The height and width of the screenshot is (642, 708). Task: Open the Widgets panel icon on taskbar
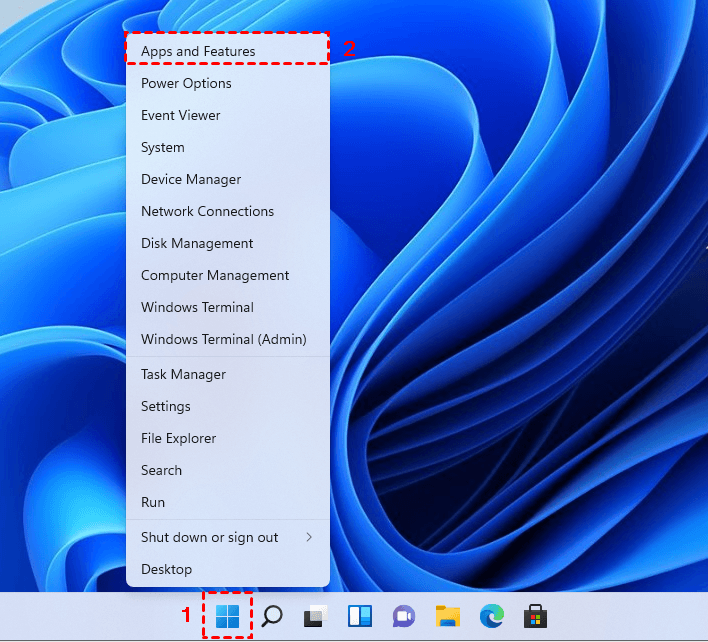359,616
